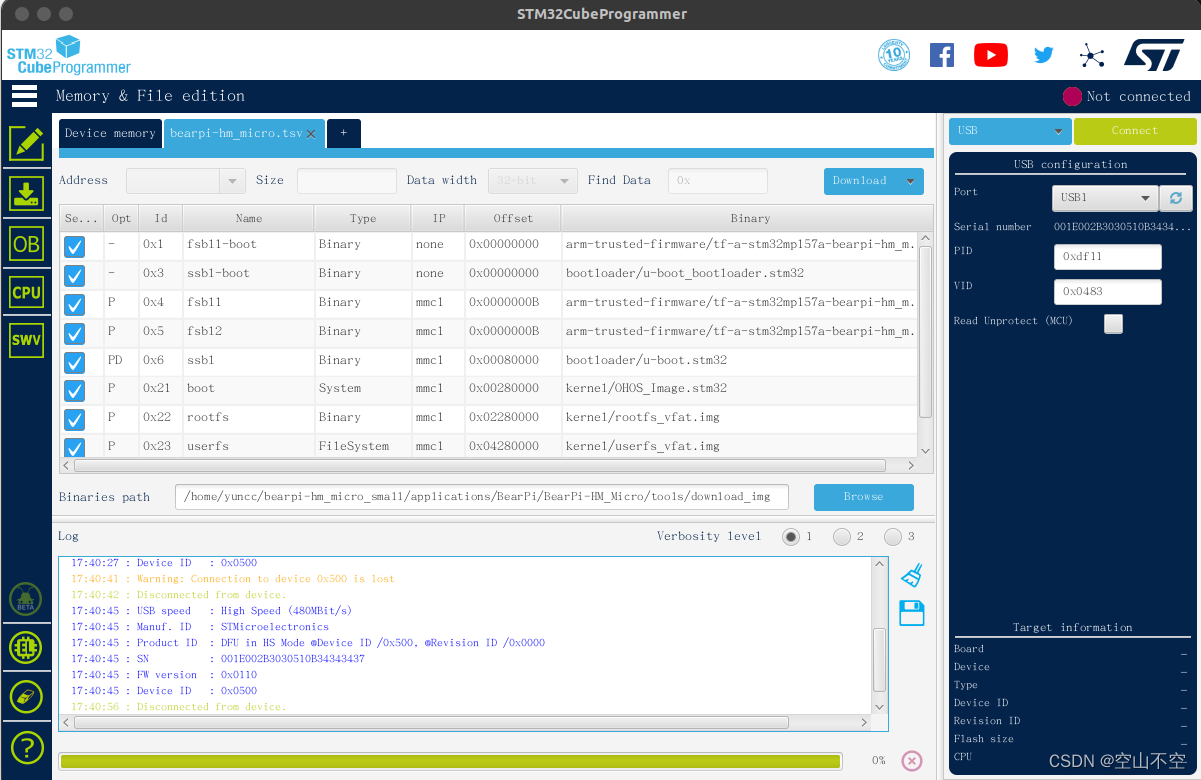Uncheck the userfs row checkbox
Image resolution: width=1201 pixels, height=780 pixels.
(75, 447)
